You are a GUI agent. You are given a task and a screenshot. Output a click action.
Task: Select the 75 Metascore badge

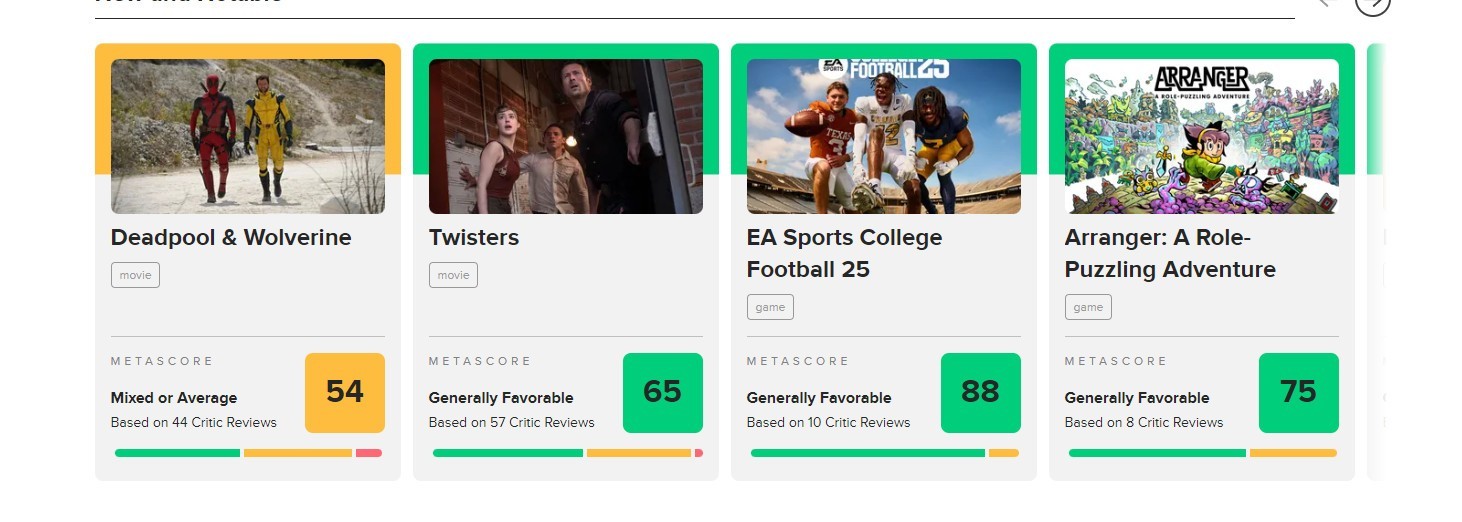tap(1299, 392)
